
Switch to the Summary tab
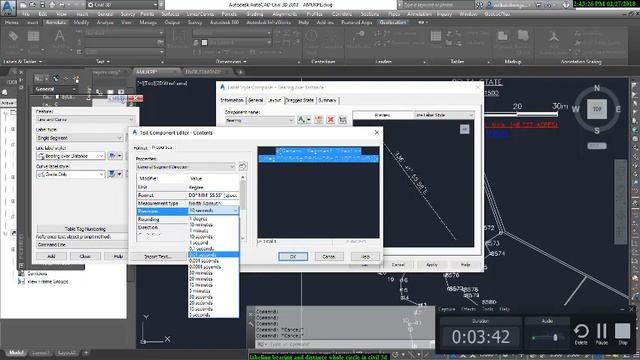[x=327, y=100]
